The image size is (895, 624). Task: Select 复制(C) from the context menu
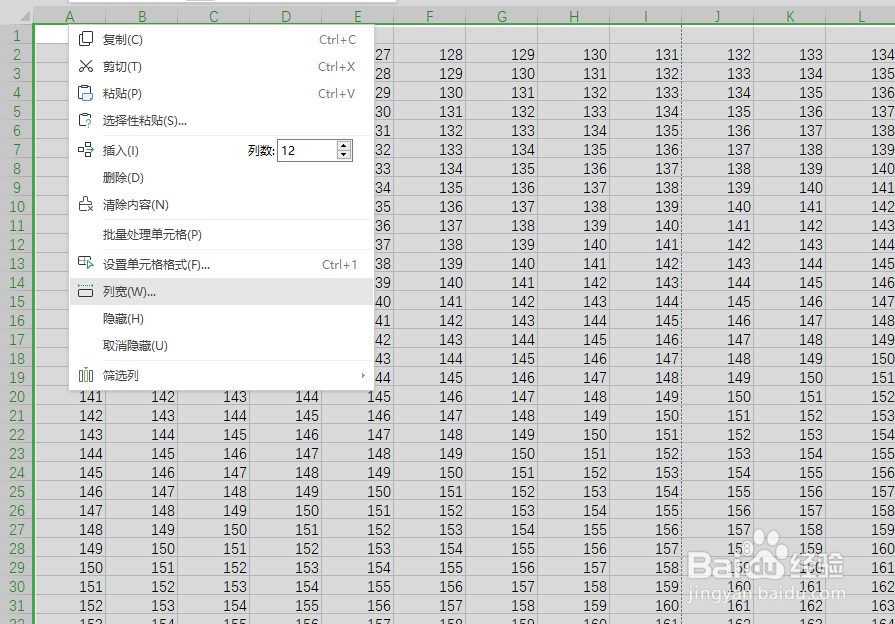(221, 39)
